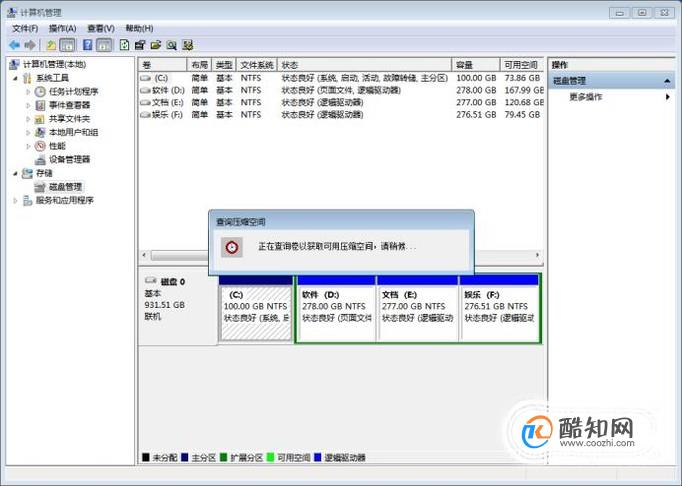The width and height of the screenshot is (682, 486).
Task: Select 计算机管理(本地) root node
Action: (x=54, y=64)
